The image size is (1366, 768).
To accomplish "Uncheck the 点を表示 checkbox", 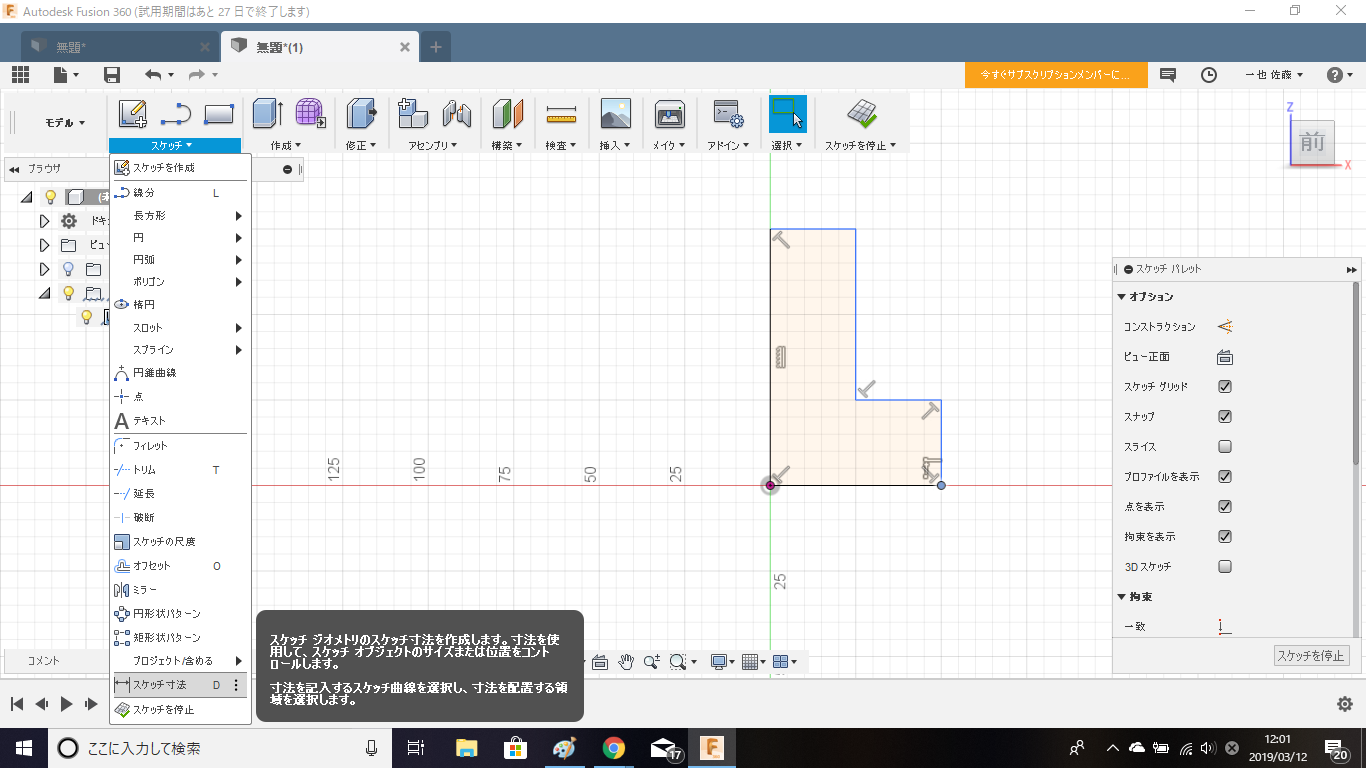I will [1225, 507].
